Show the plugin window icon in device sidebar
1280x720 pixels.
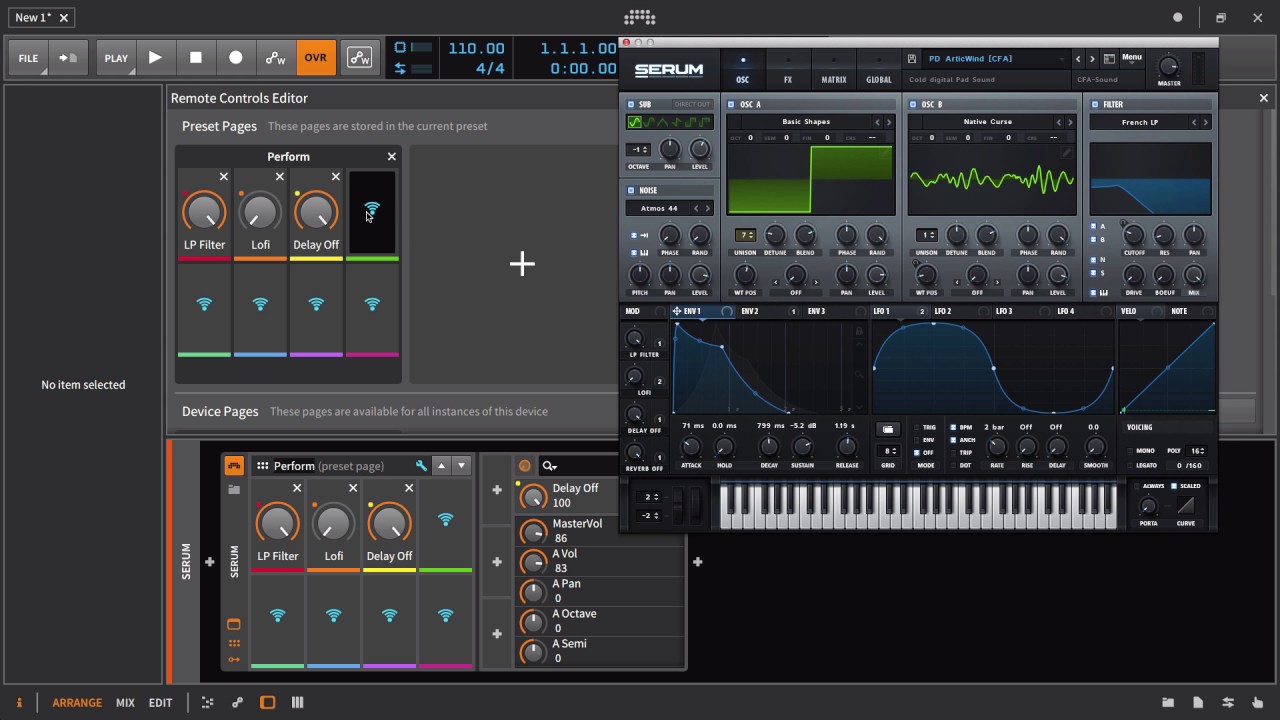pyautogui.click(x=234, y=624)
